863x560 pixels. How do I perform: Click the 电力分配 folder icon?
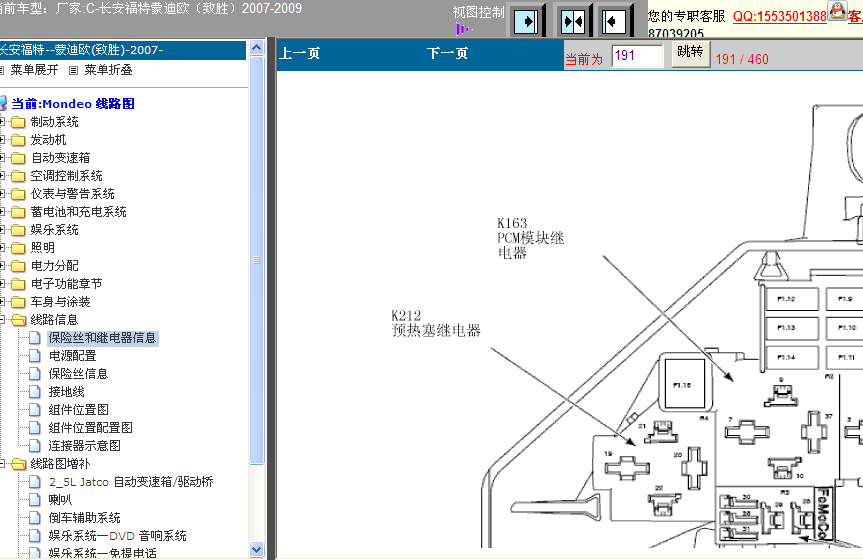(x=18, y=266)
